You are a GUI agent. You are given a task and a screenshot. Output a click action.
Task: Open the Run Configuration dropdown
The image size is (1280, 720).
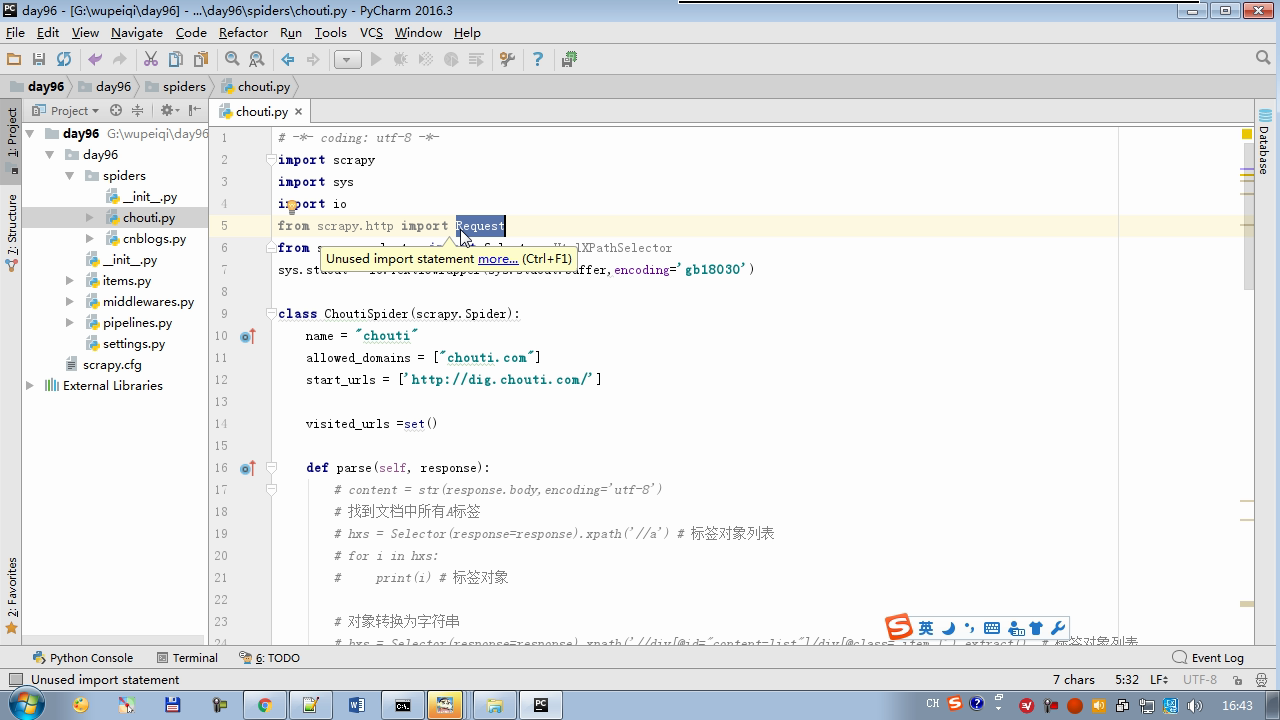[347, 60]
